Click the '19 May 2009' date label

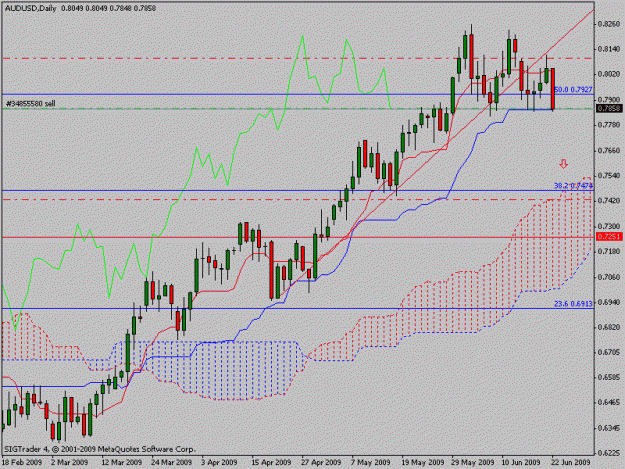click(423, 463)
